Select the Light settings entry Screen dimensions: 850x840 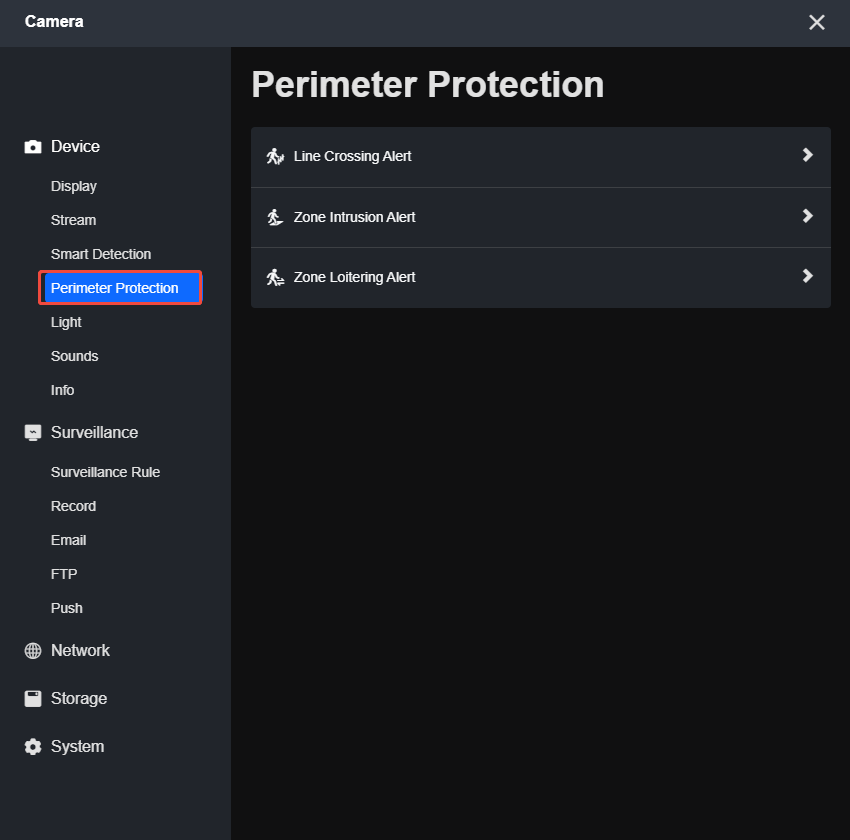pos(66,322)
